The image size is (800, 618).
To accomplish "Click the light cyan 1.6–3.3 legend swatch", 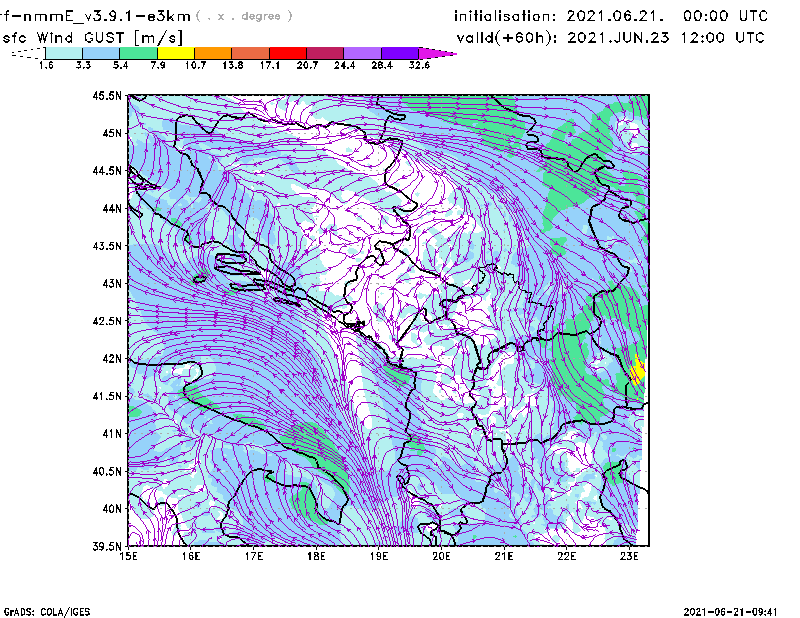I will coord(64,53).
